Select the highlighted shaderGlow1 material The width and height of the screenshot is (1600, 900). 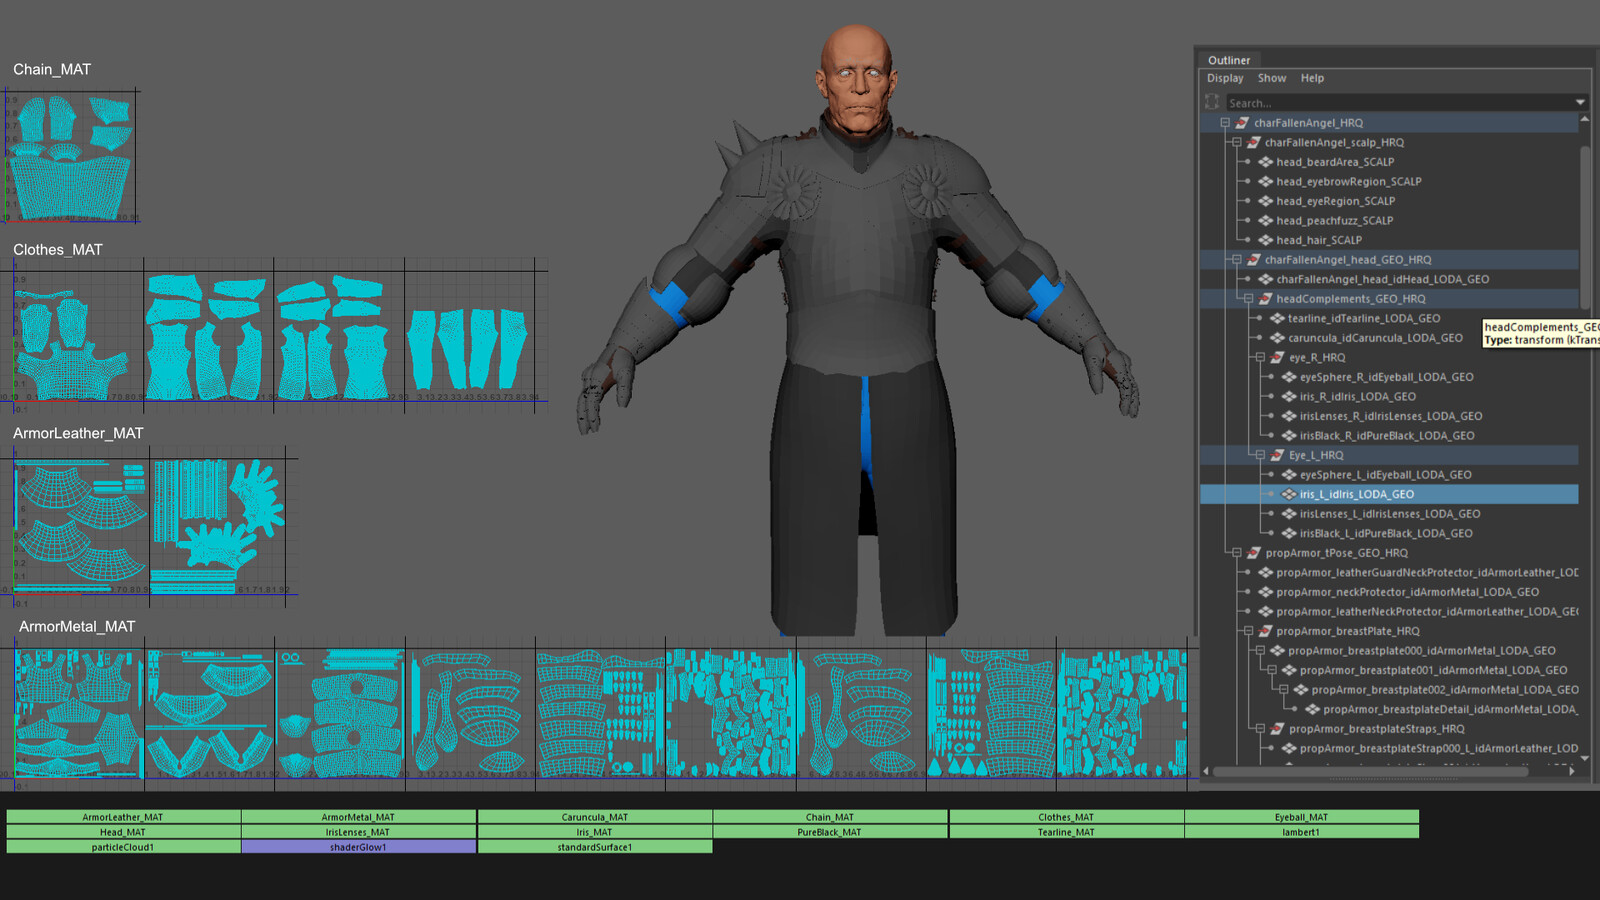(358, 847)
